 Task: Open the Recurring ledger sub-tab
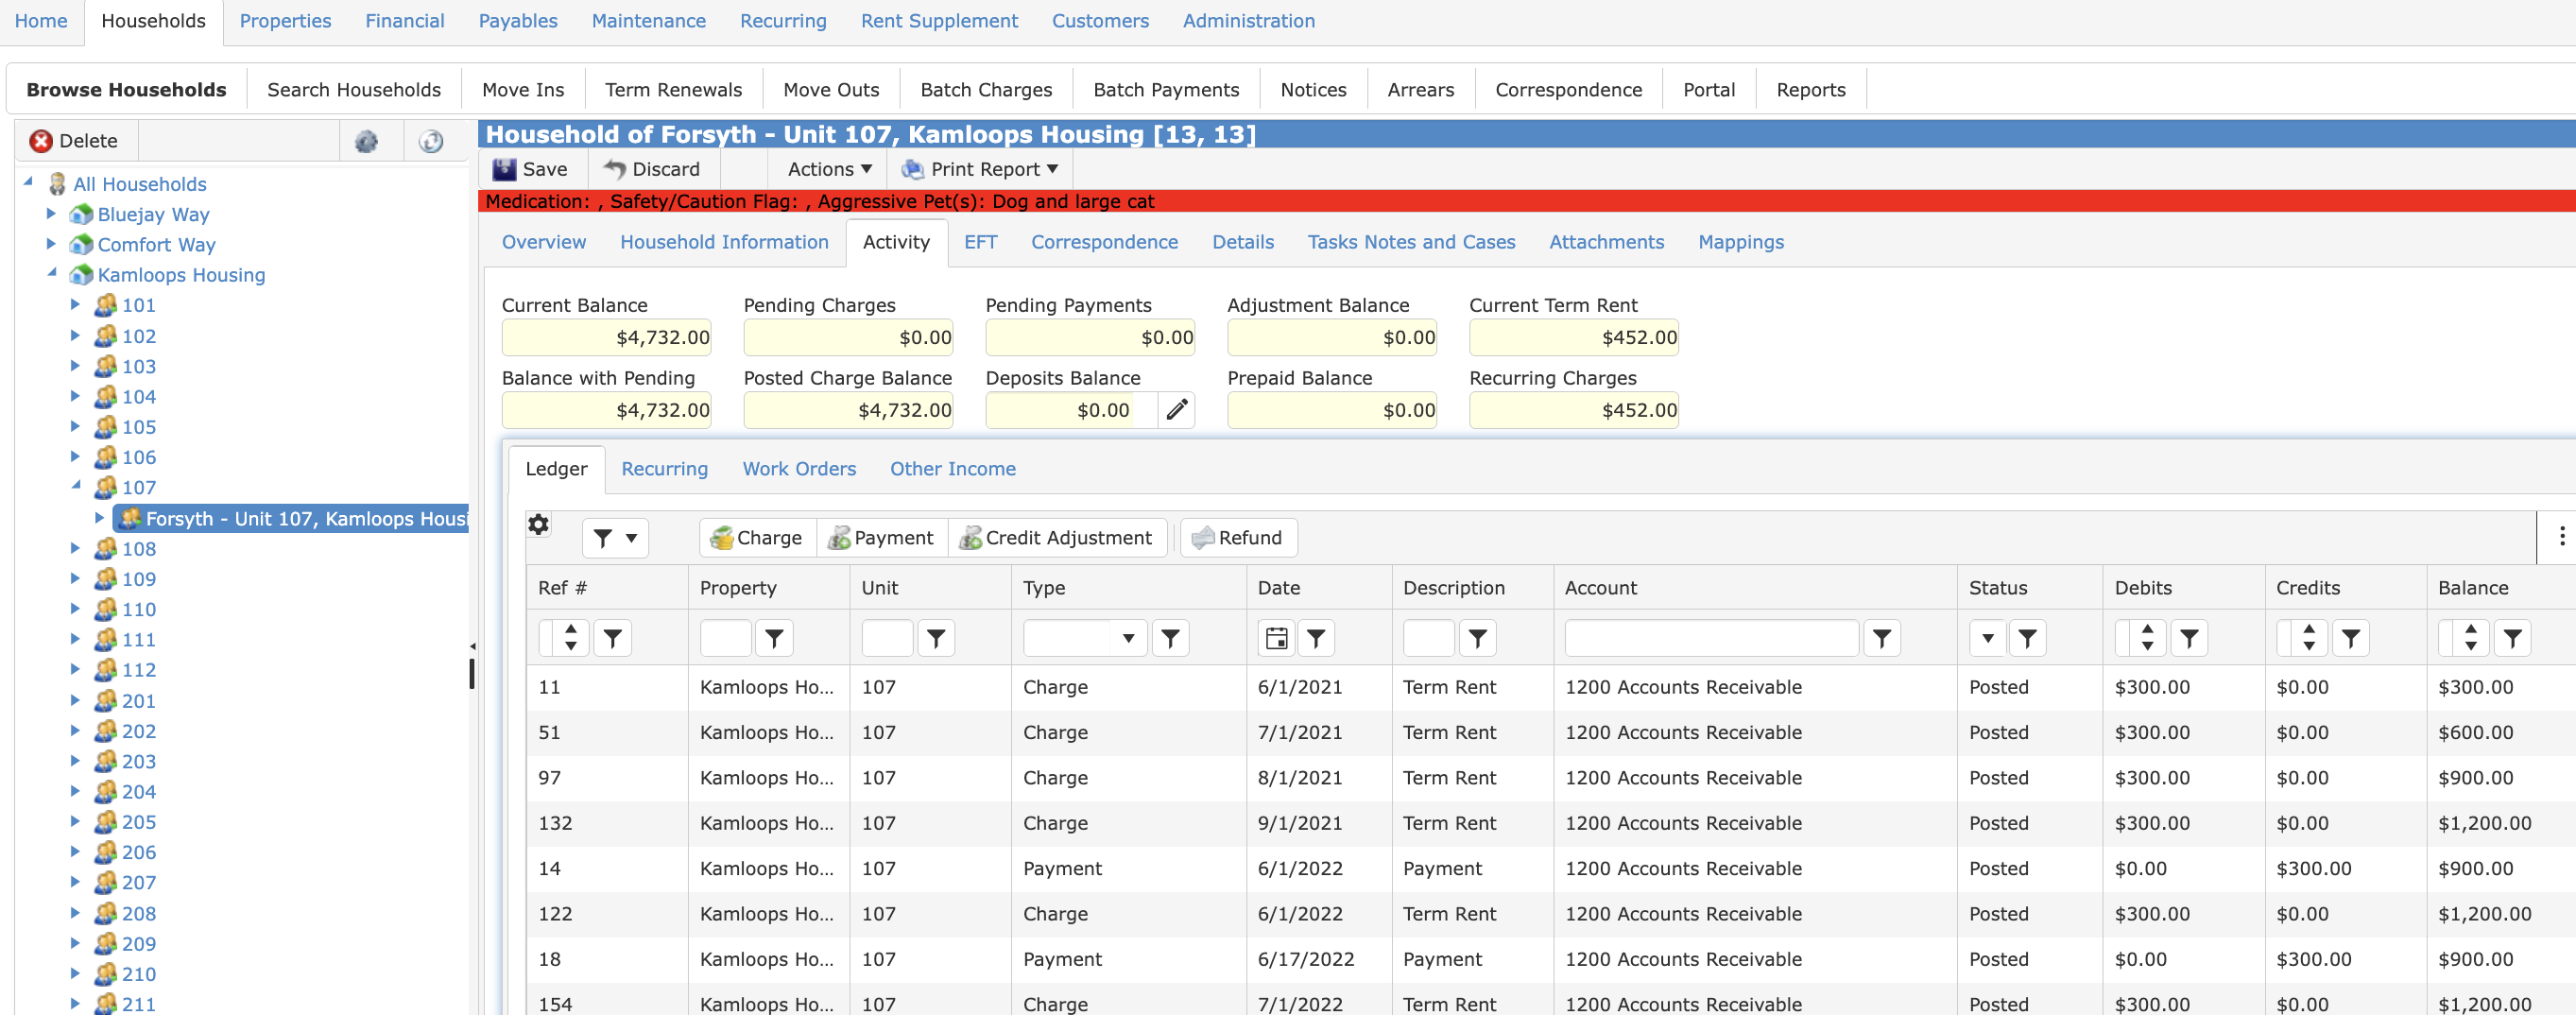tap(664, 469)
